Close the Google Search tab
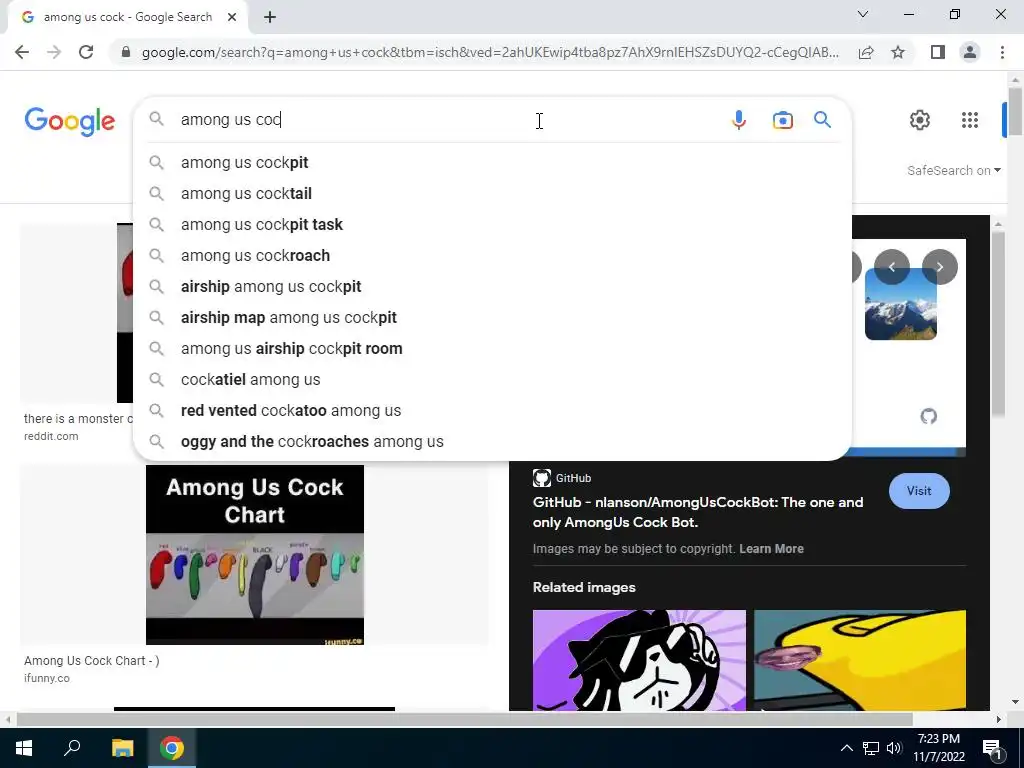Screen dimensions: 1024x768 (232, 18)
